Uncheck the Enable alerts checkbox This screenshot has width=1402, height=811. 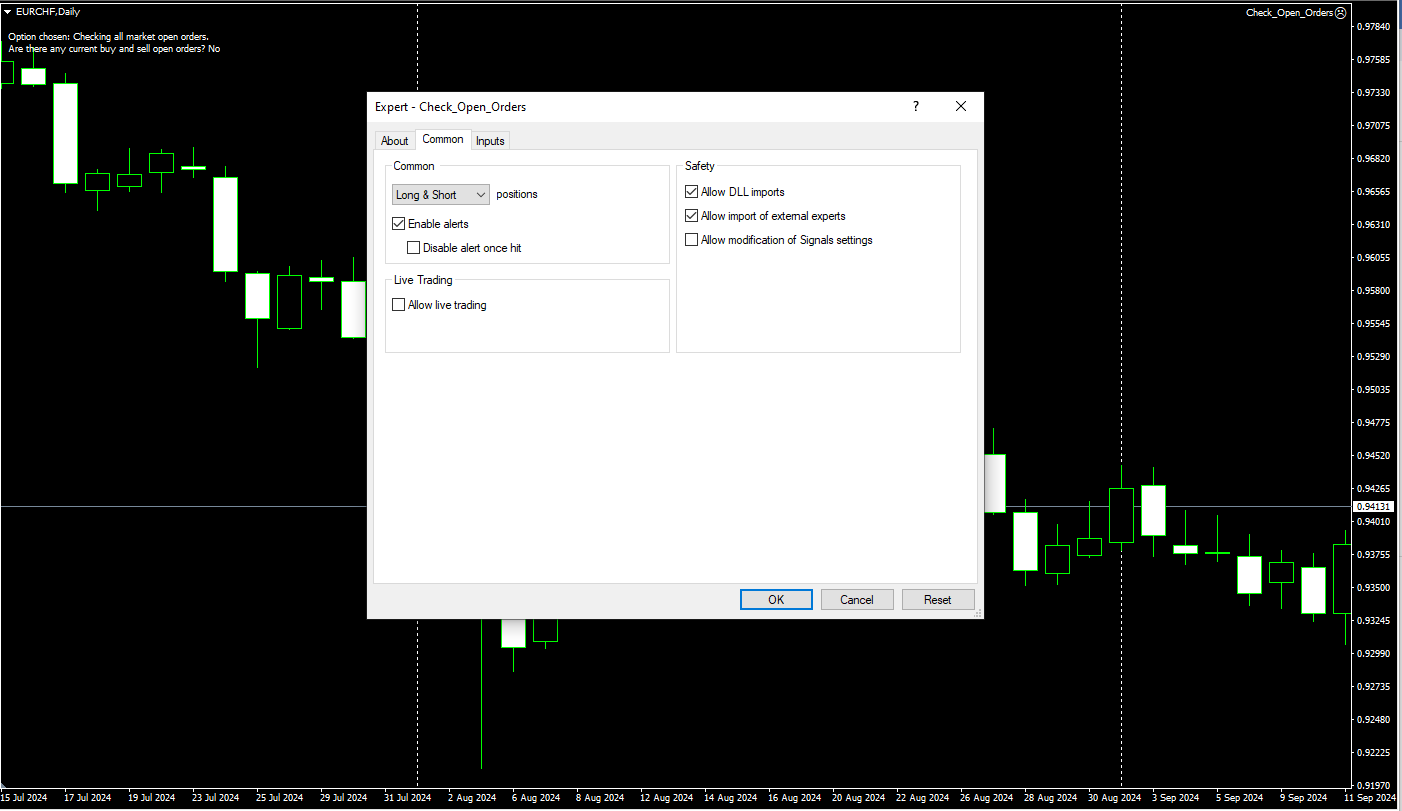point(399,224)
